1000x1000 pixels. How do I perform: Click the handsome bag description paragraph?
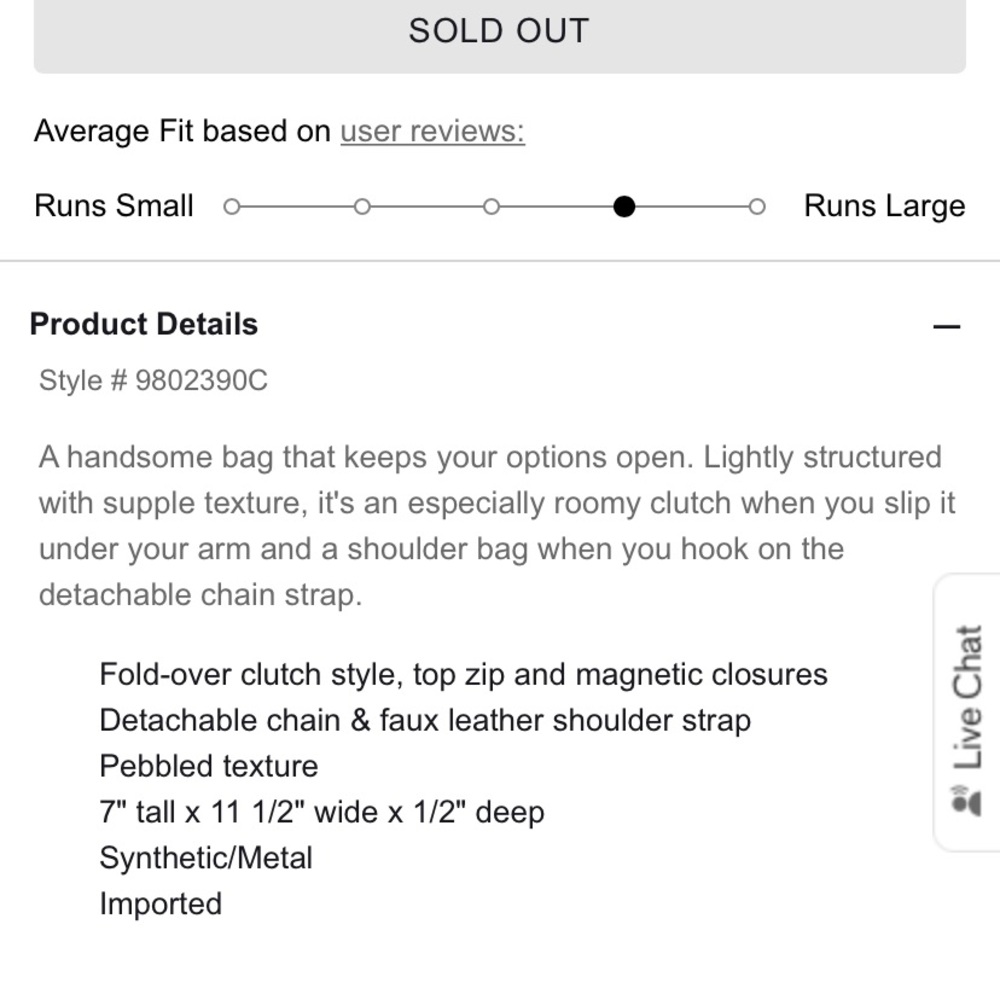[497, 526]
